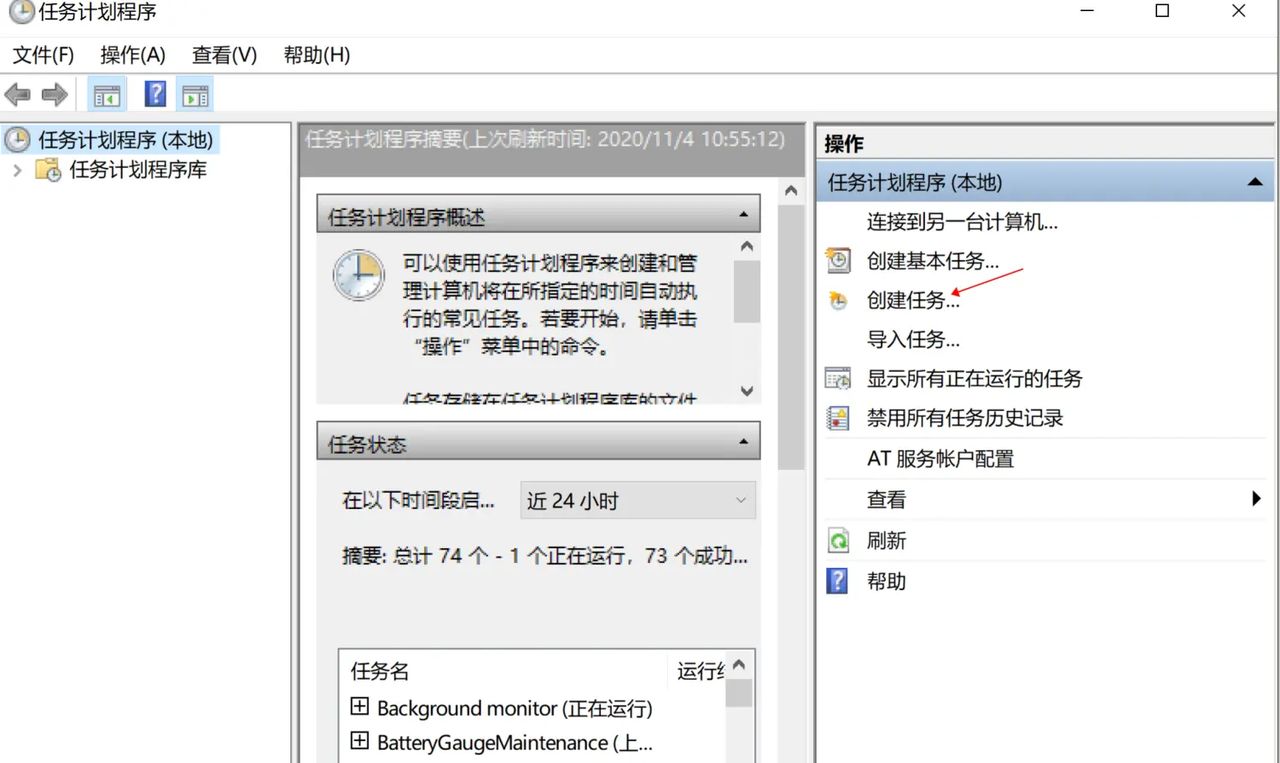
Task: Open the 操作(A) menu
Action: pyautogui.click(x=133, y=55)
